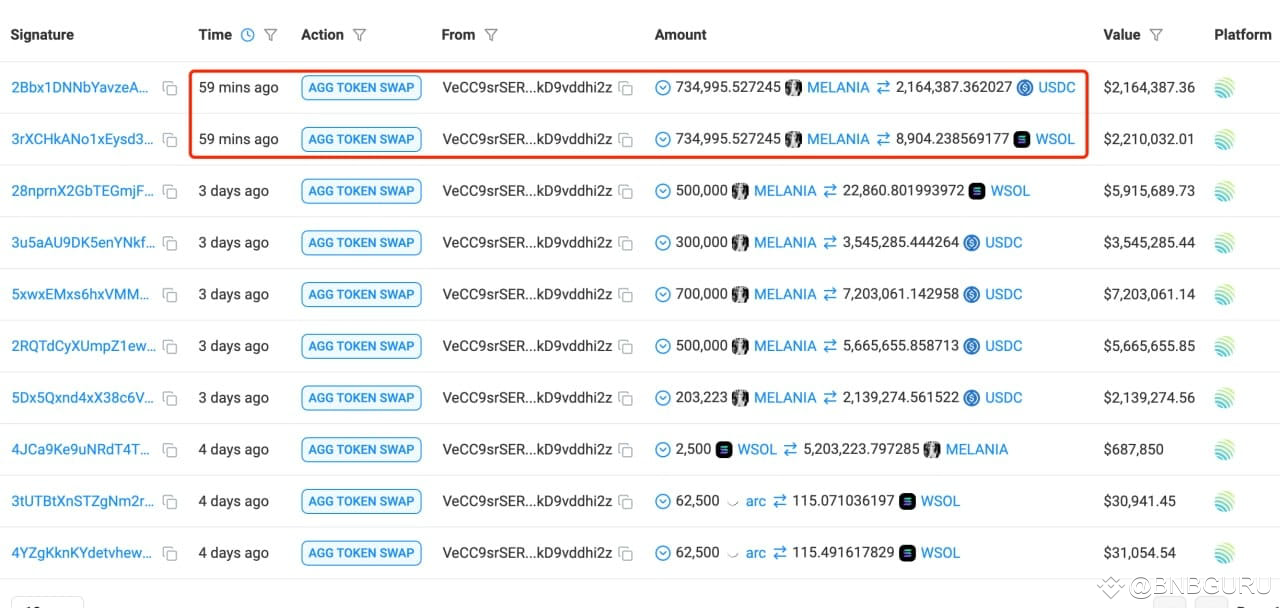Viewport: 1280px width, 608px height.
Task: Copy From address in $3,545,285.44 row
Action: click(625, 243)
